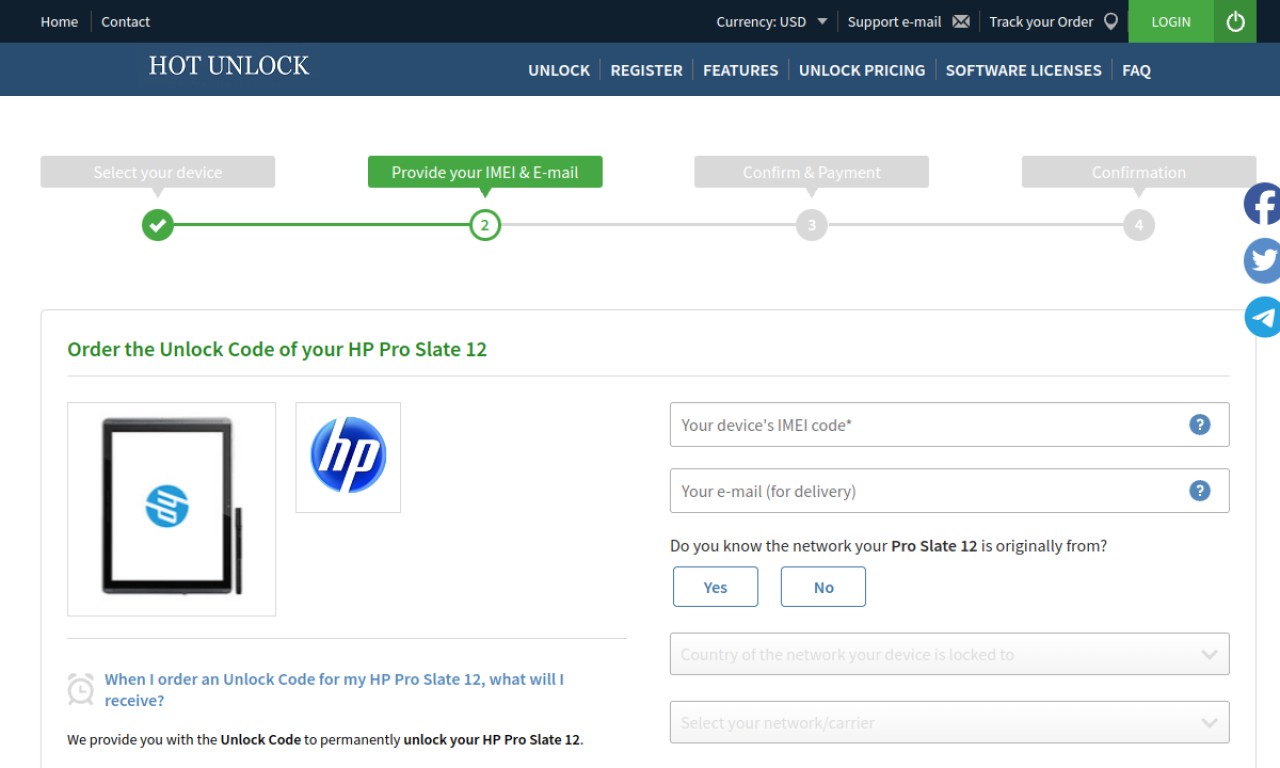Click the HP brand logo
Screen dimensions: 1280x768
348,457
